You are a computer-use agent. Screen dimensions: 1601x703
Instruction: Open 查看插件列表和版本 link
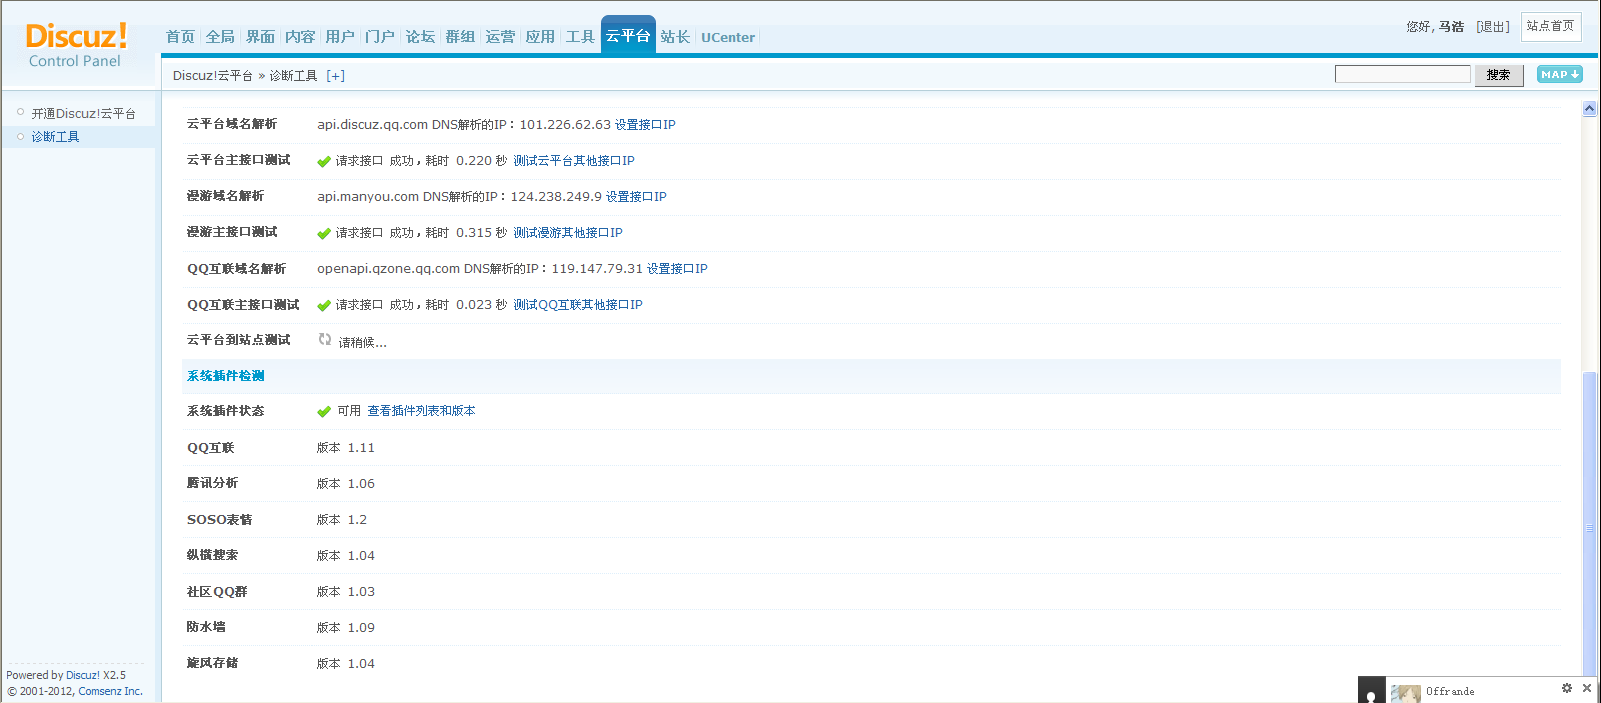[x=421, y=411]
